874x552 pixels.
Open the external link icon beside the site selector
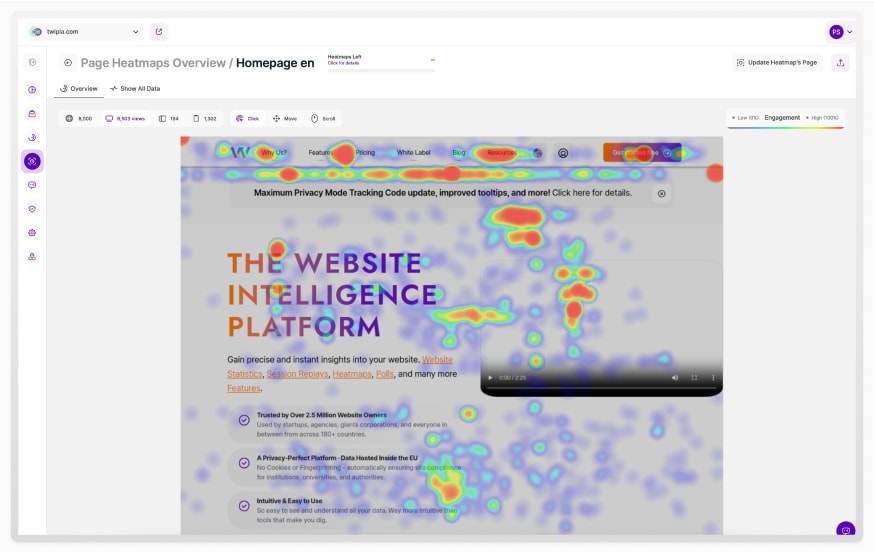click(159, 32)
